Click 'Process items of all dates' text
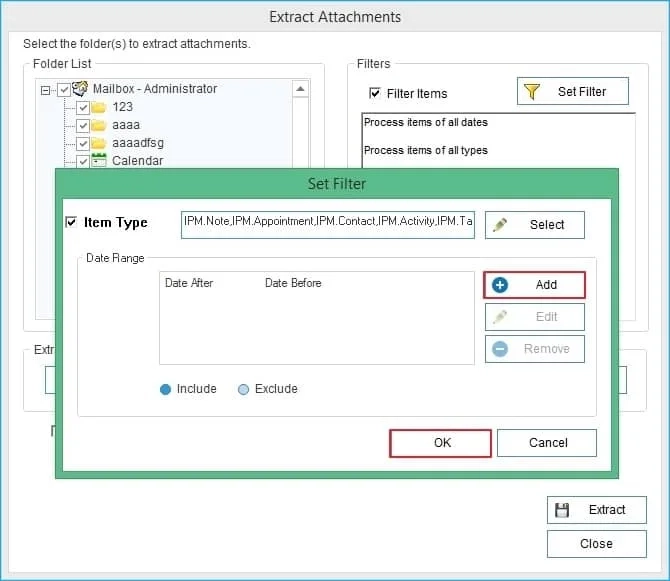 [426, 122]
